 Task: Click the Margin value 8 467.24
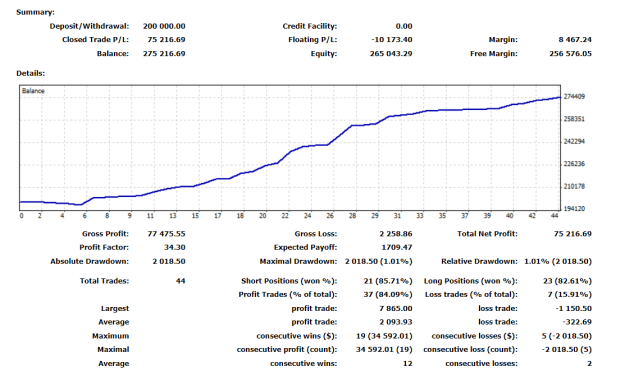click(x=575, y=40)
